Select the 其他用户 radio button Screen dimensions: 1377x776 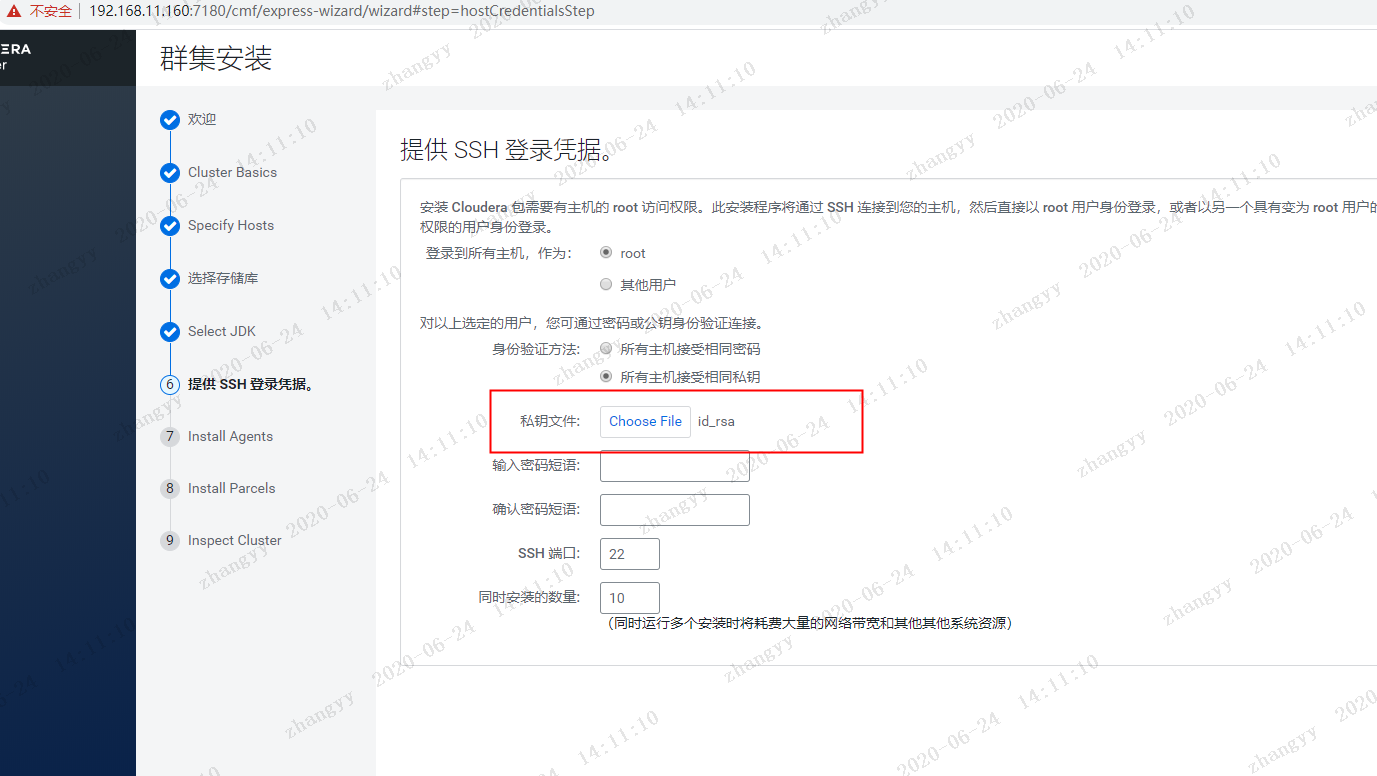(x=606, y=284)
